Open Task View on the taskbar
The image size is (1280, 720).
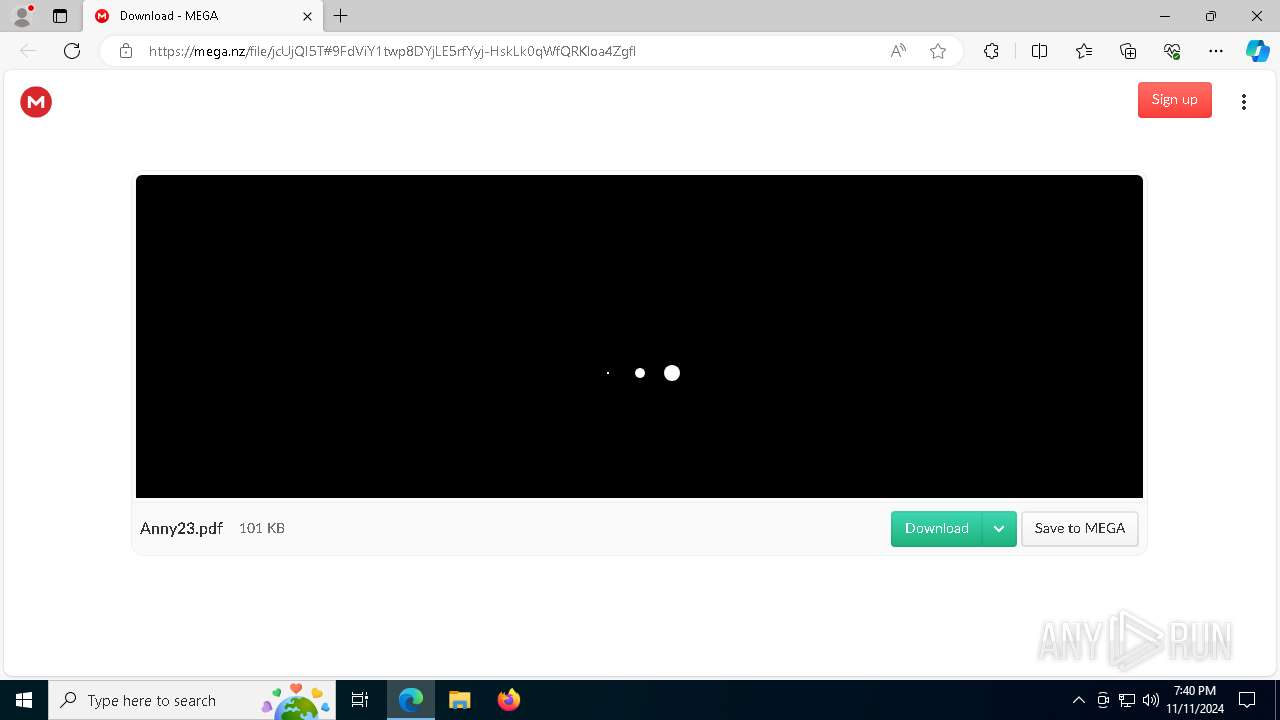click(x=360, y=700)
